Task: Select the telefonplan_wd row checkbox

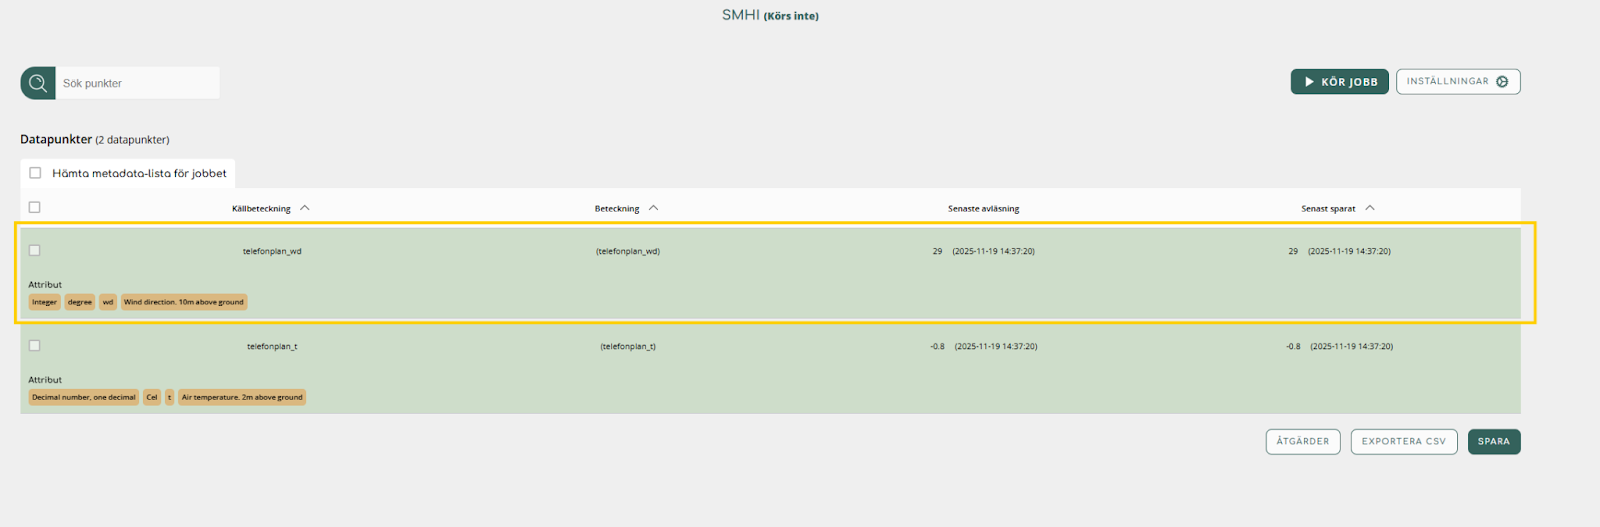Action: coord(35,251)
